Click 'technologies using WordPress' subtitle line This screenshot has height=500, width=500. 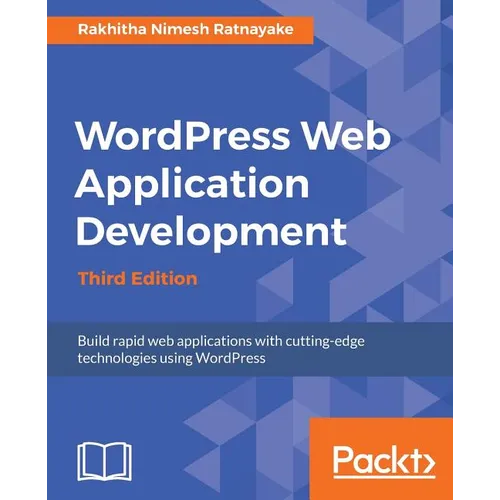[x=172, y=358]
